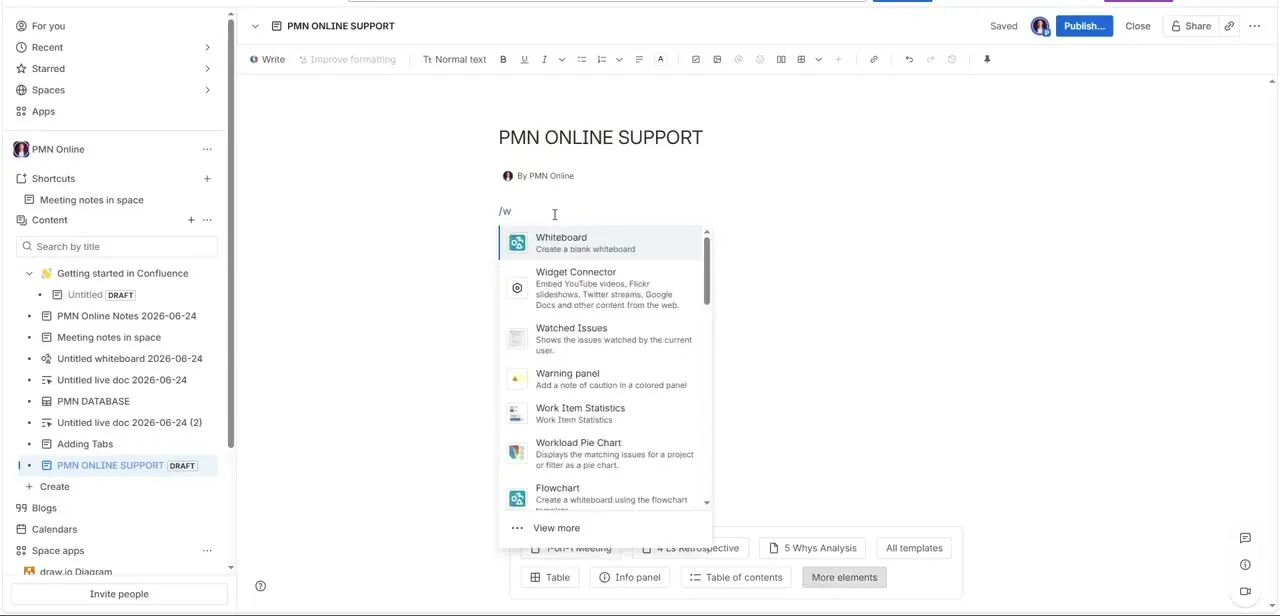
Task: Expand the Recent submenu arrow
Action: [x=207, y=47]
